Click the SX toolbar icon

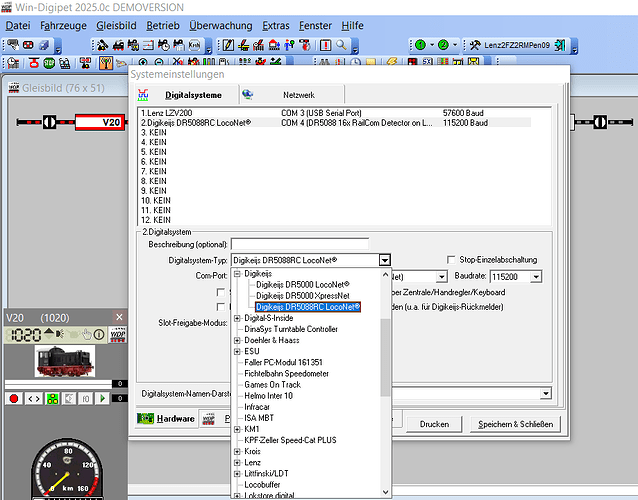[x=427, y=62]
